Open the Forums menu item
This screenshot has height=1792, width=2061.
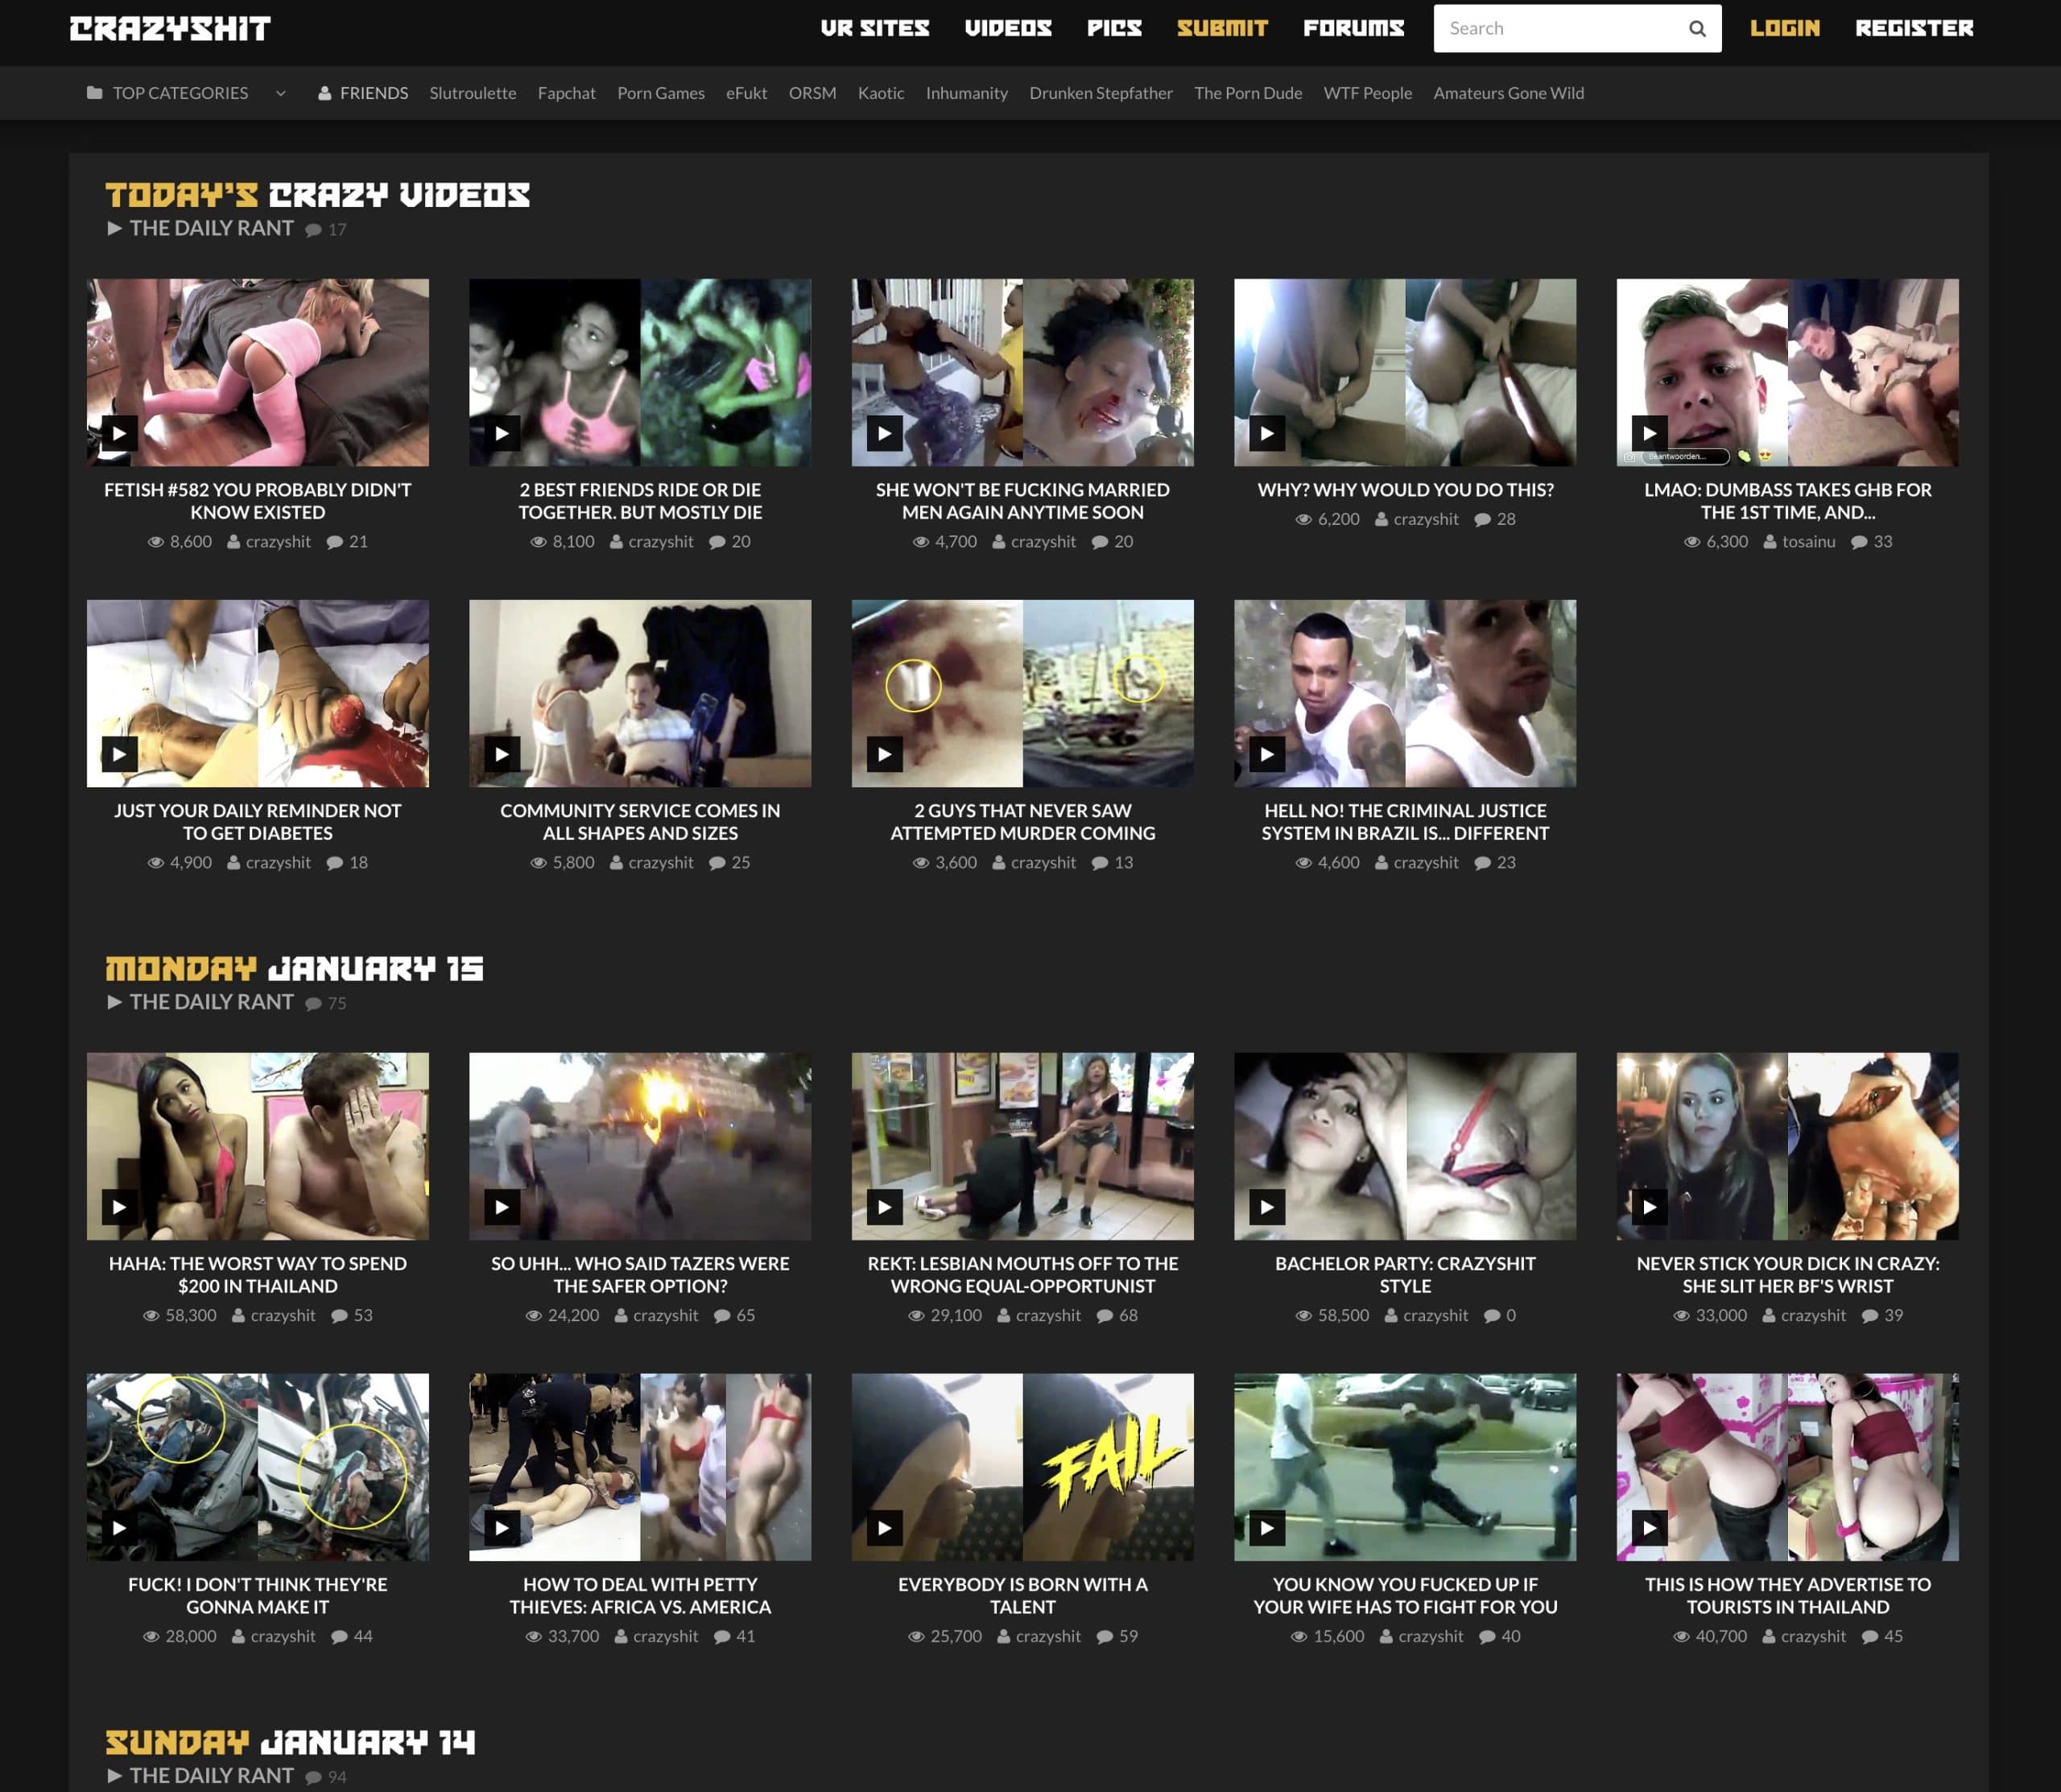(1353, 28)
